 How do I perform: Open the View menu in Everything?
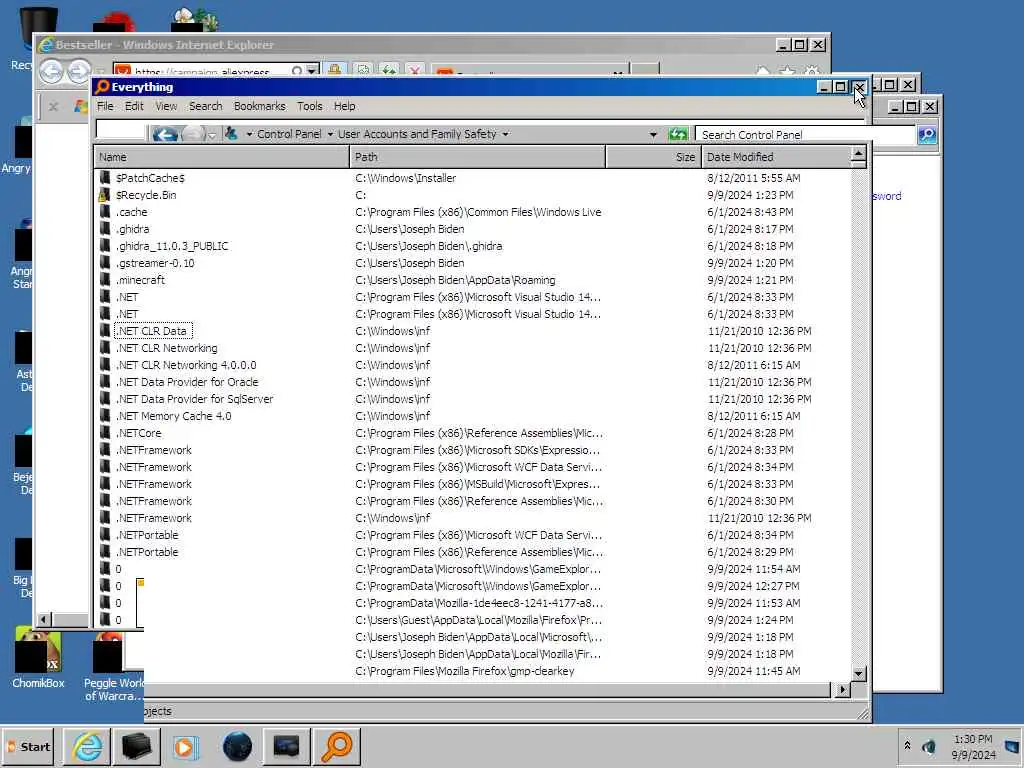[x=166, y=106]
